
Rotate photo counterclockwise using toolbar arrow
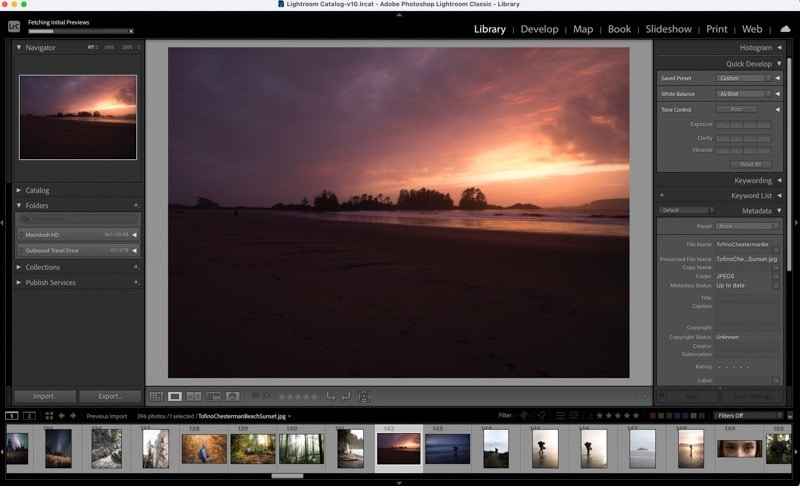click(331, 396)
